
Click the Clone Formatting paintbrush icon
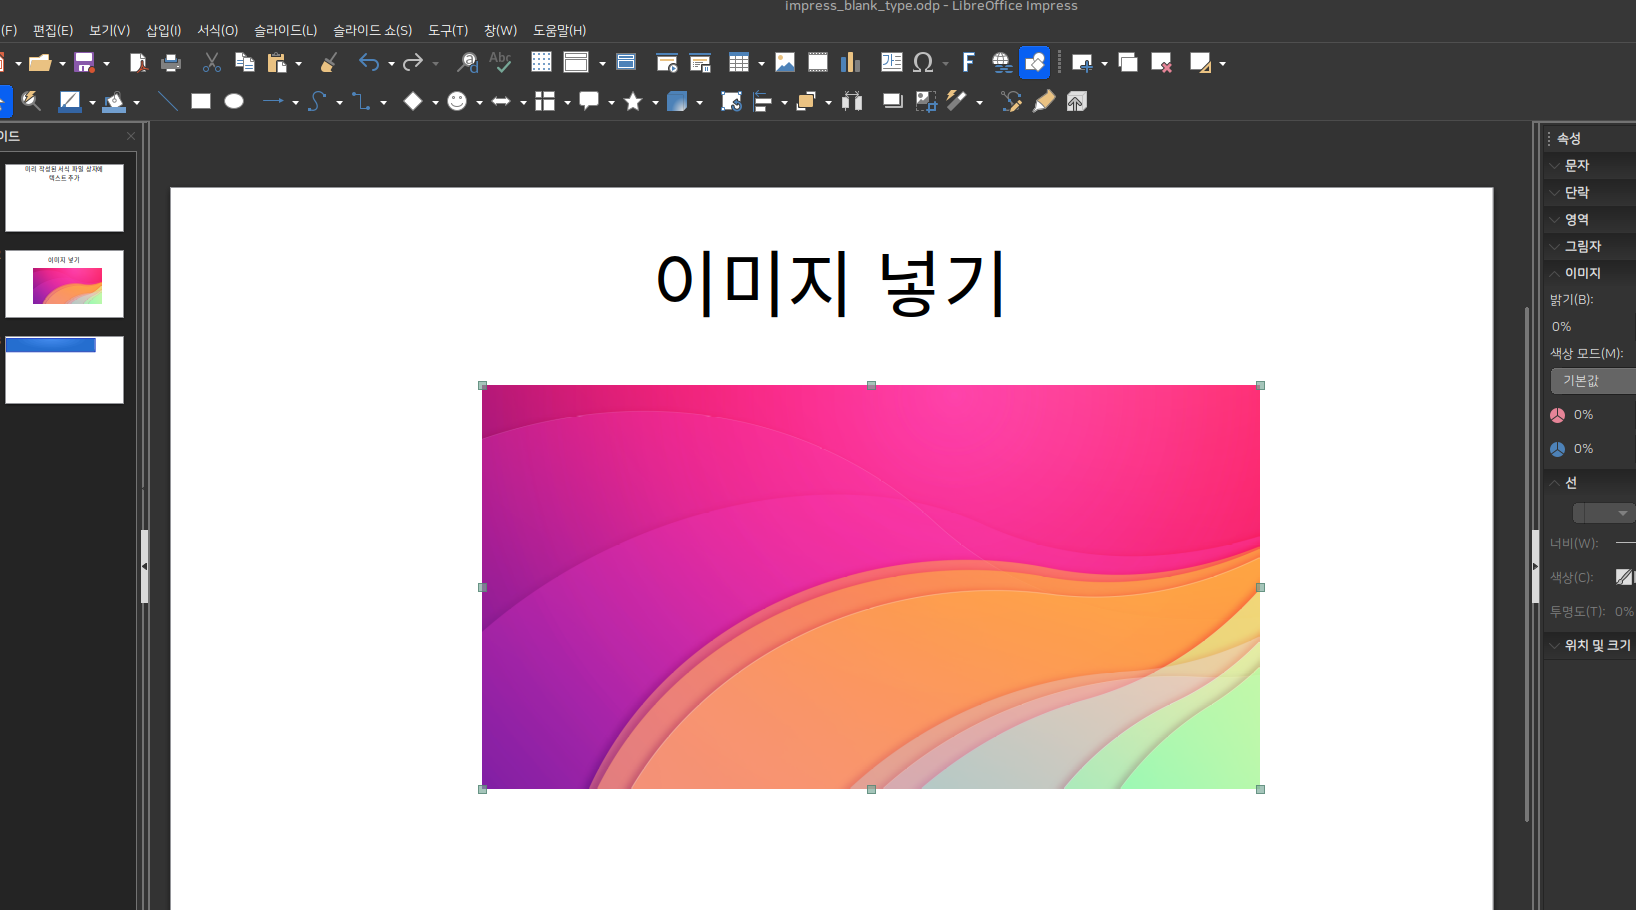click(x=328, y=63)
